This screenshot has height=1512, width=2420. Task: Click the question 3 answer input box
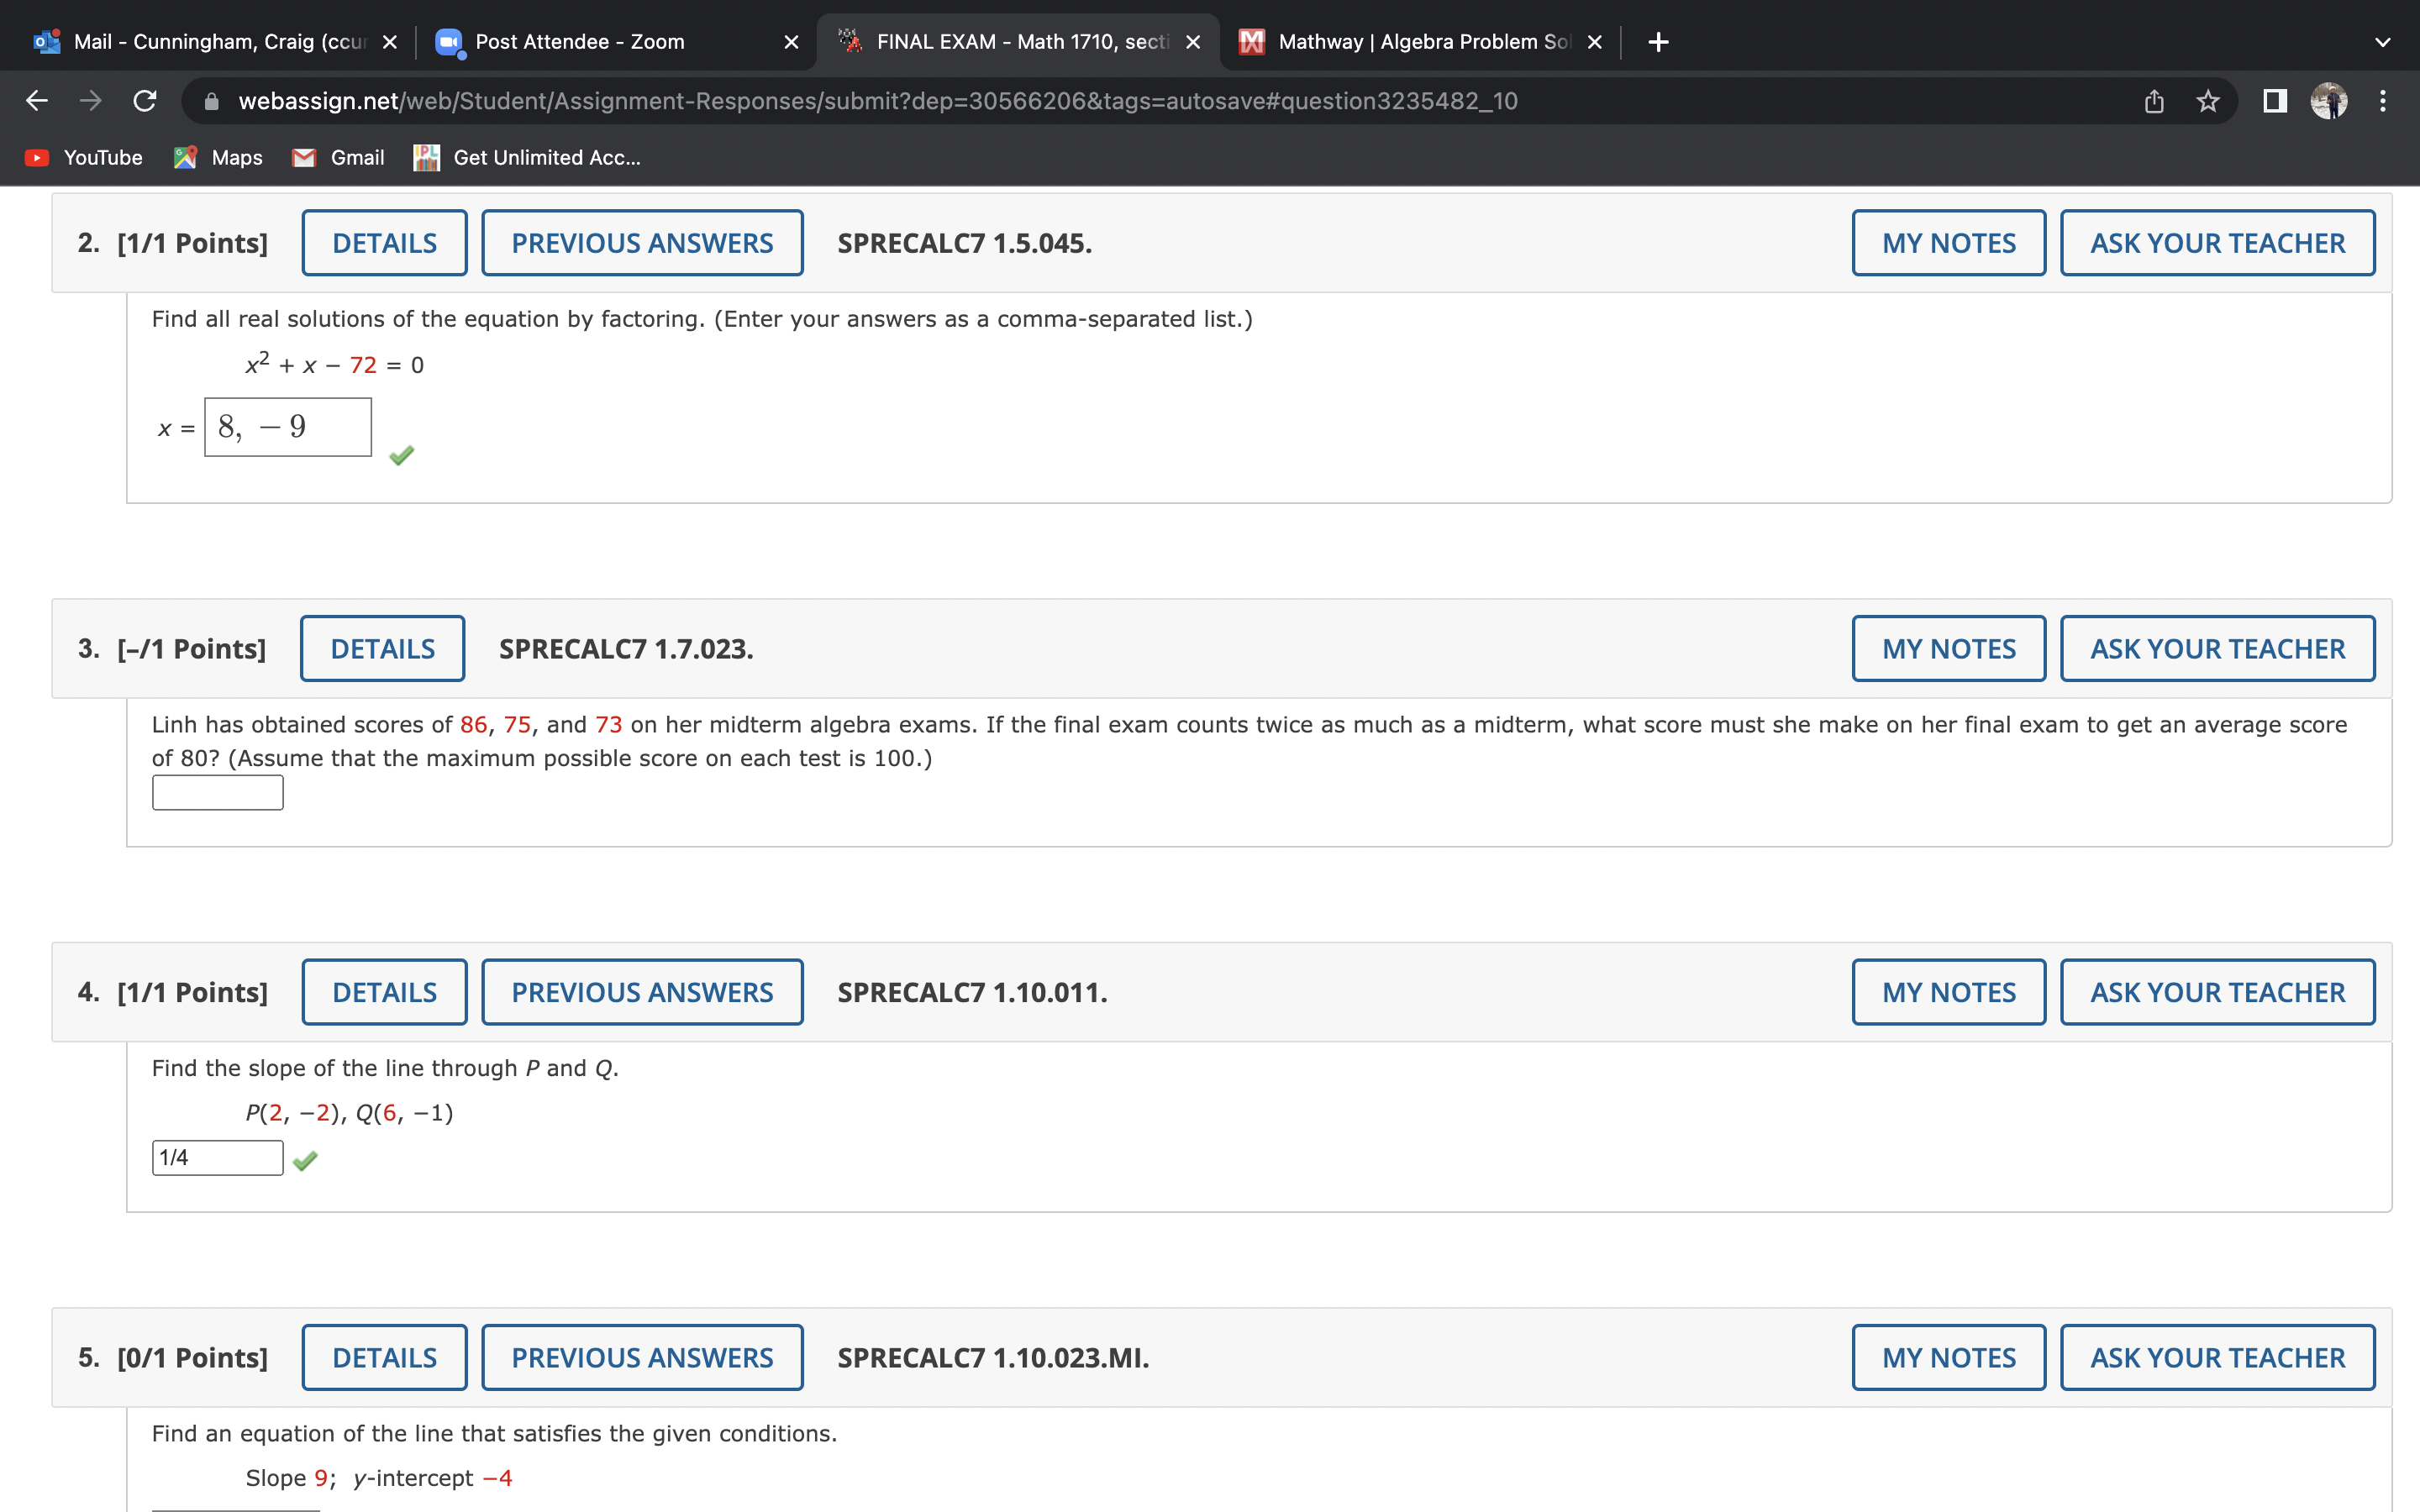(217, 793)
